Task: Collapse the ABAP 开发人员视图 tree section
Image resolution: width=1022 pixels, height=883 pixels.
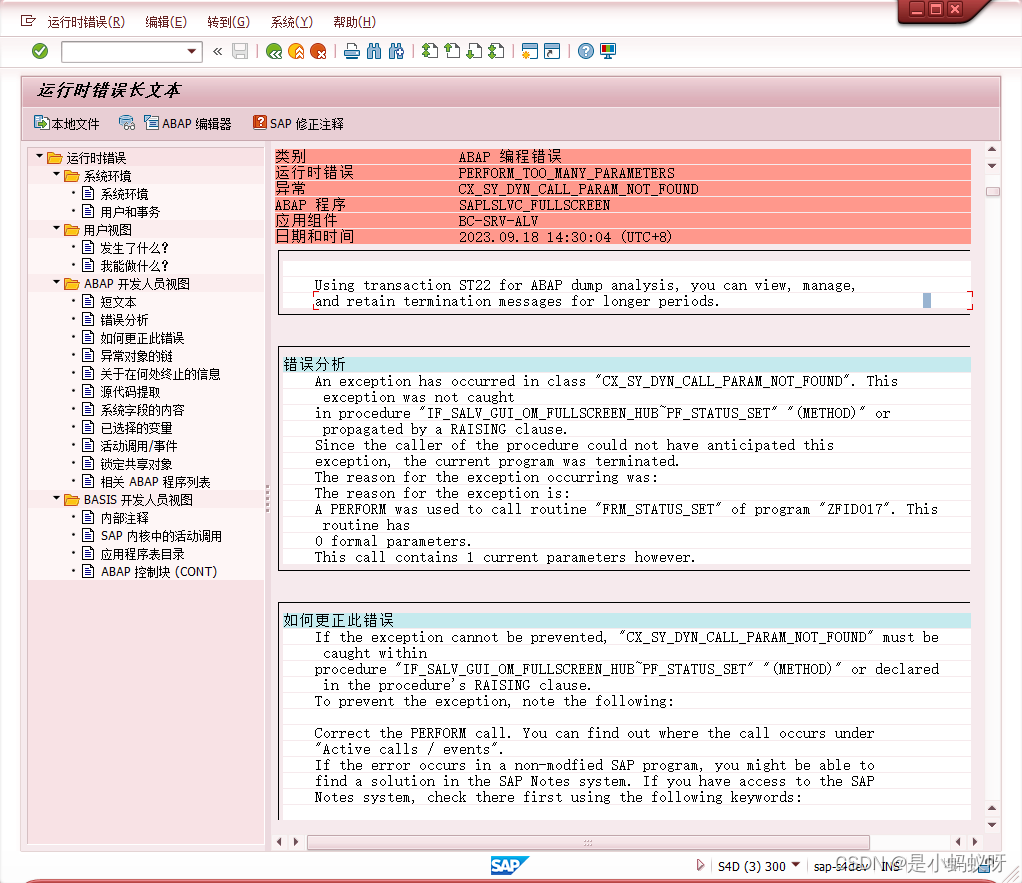Action: pos(58,283)
